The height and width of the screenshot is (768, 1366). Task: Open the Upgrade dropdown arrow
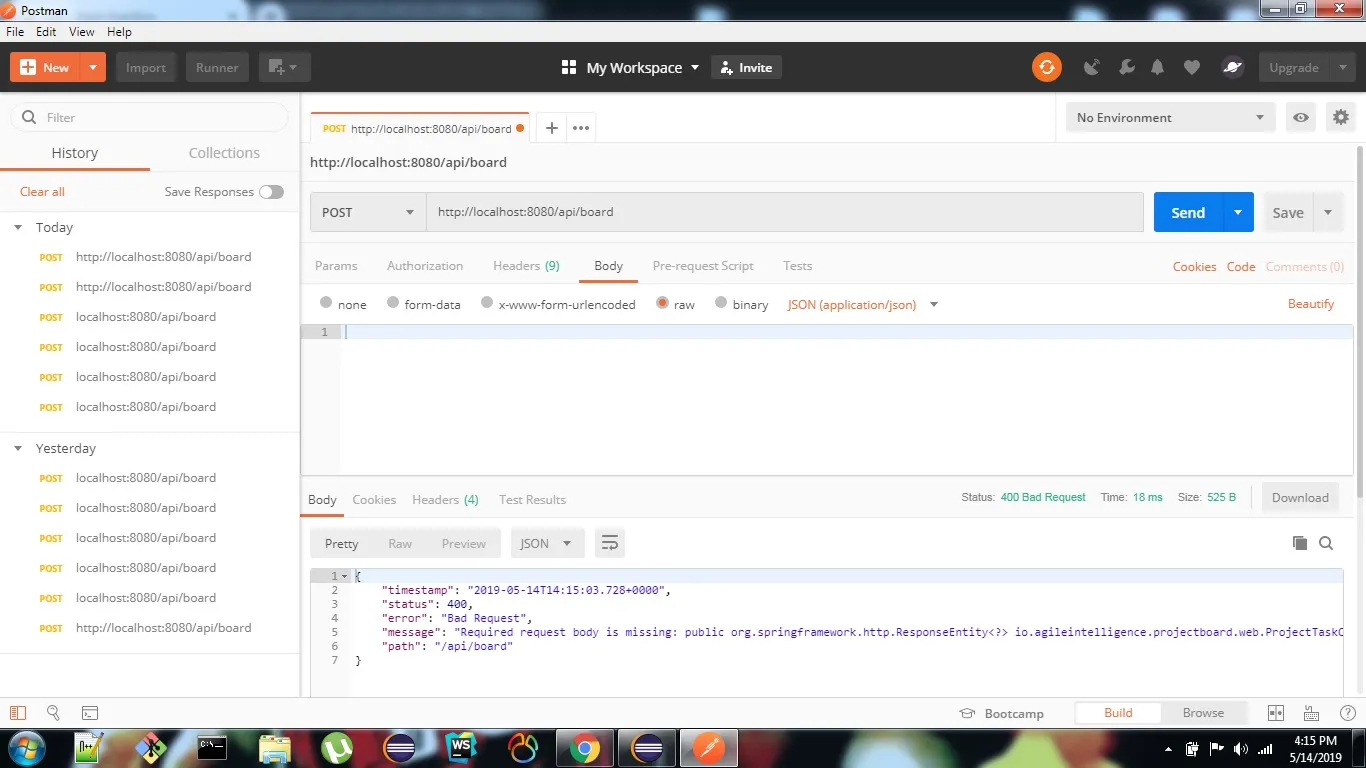click(1341, 67)
